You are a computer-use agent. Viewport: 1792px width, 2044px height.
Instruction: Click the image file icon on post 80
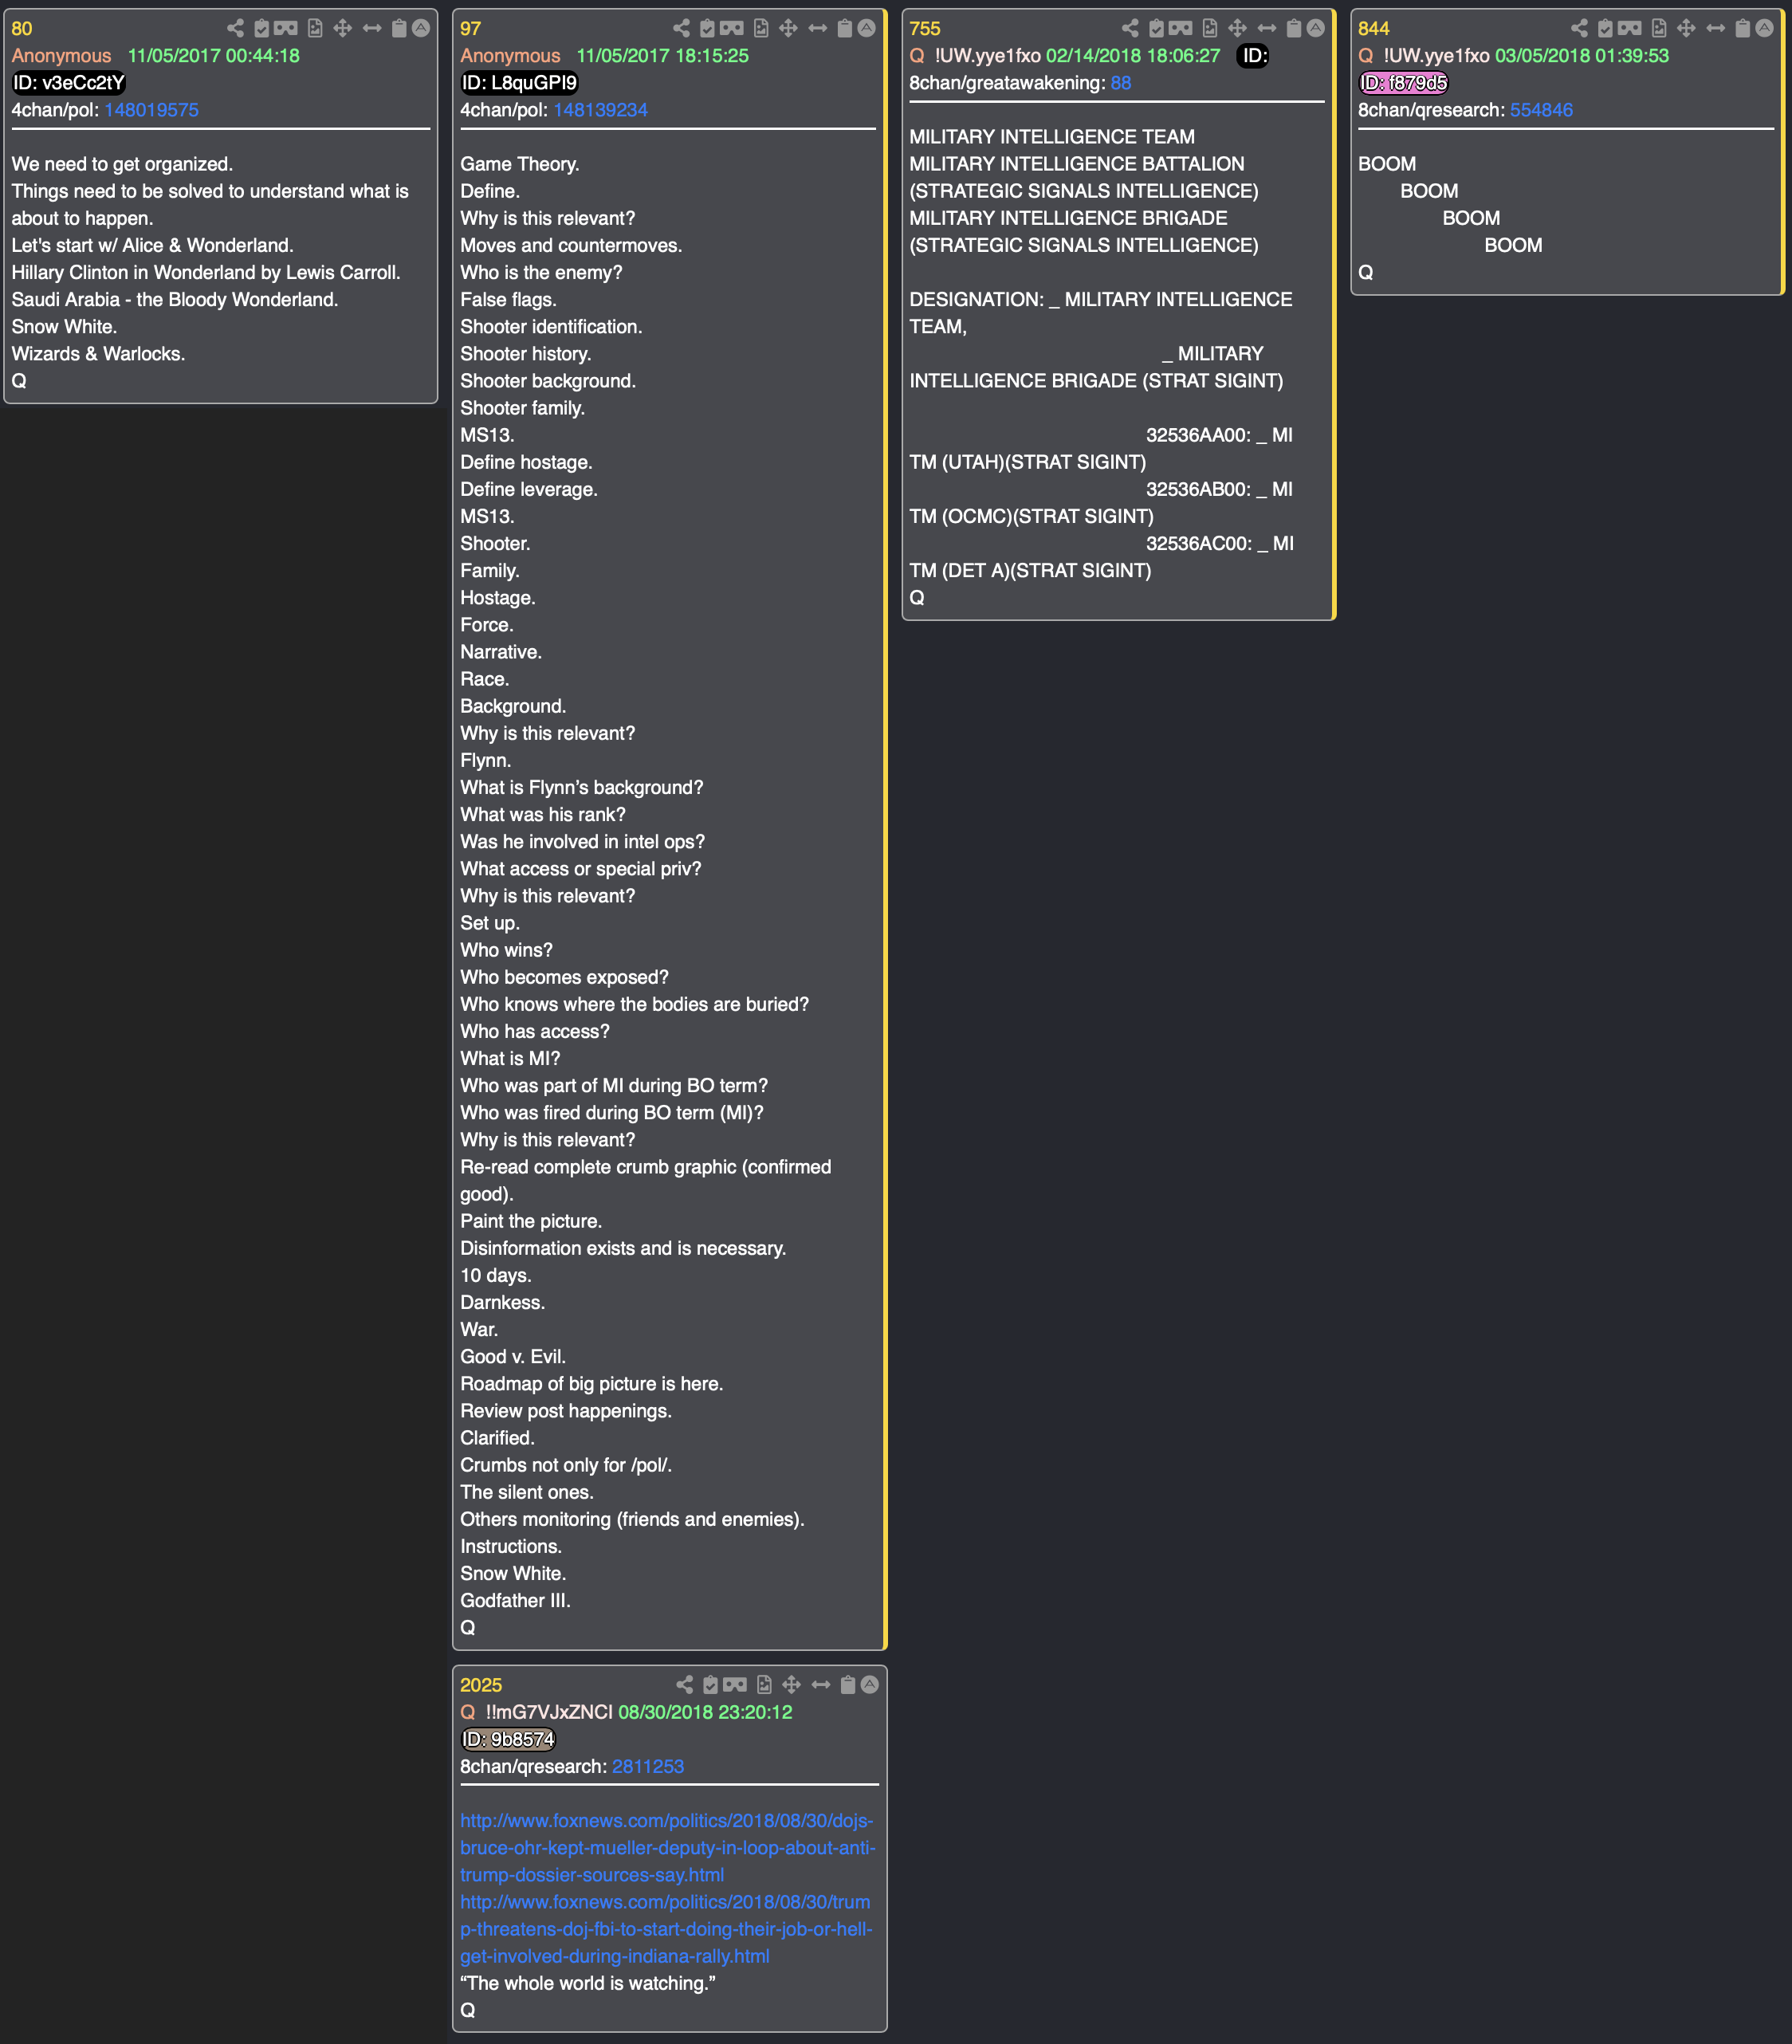pyautogui.click(x=315, y=28)
